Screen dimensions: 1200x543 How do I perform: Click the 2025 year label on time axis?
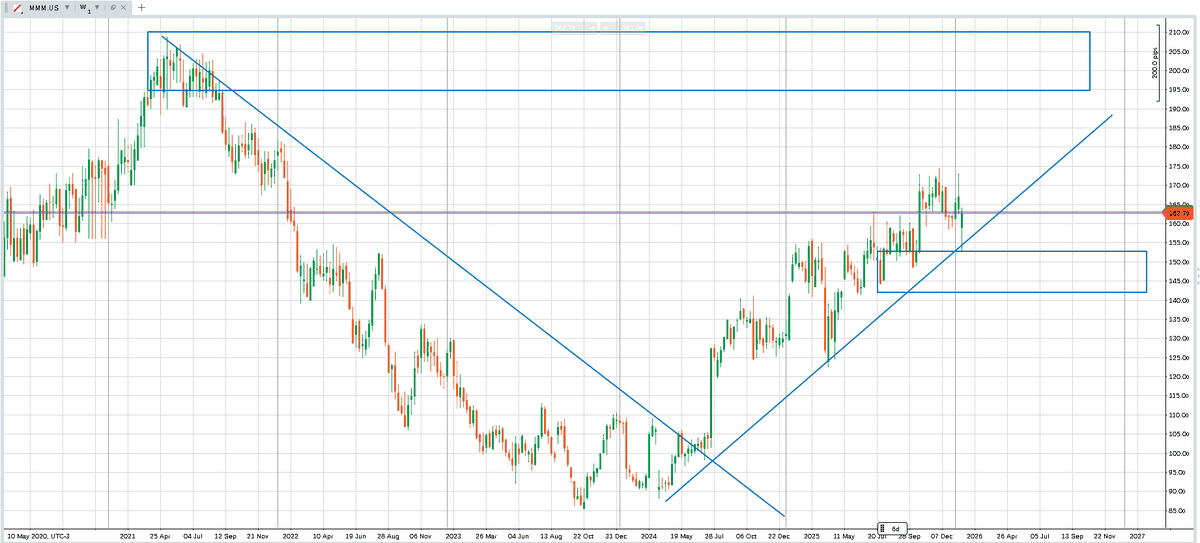(x=811, y=536)
